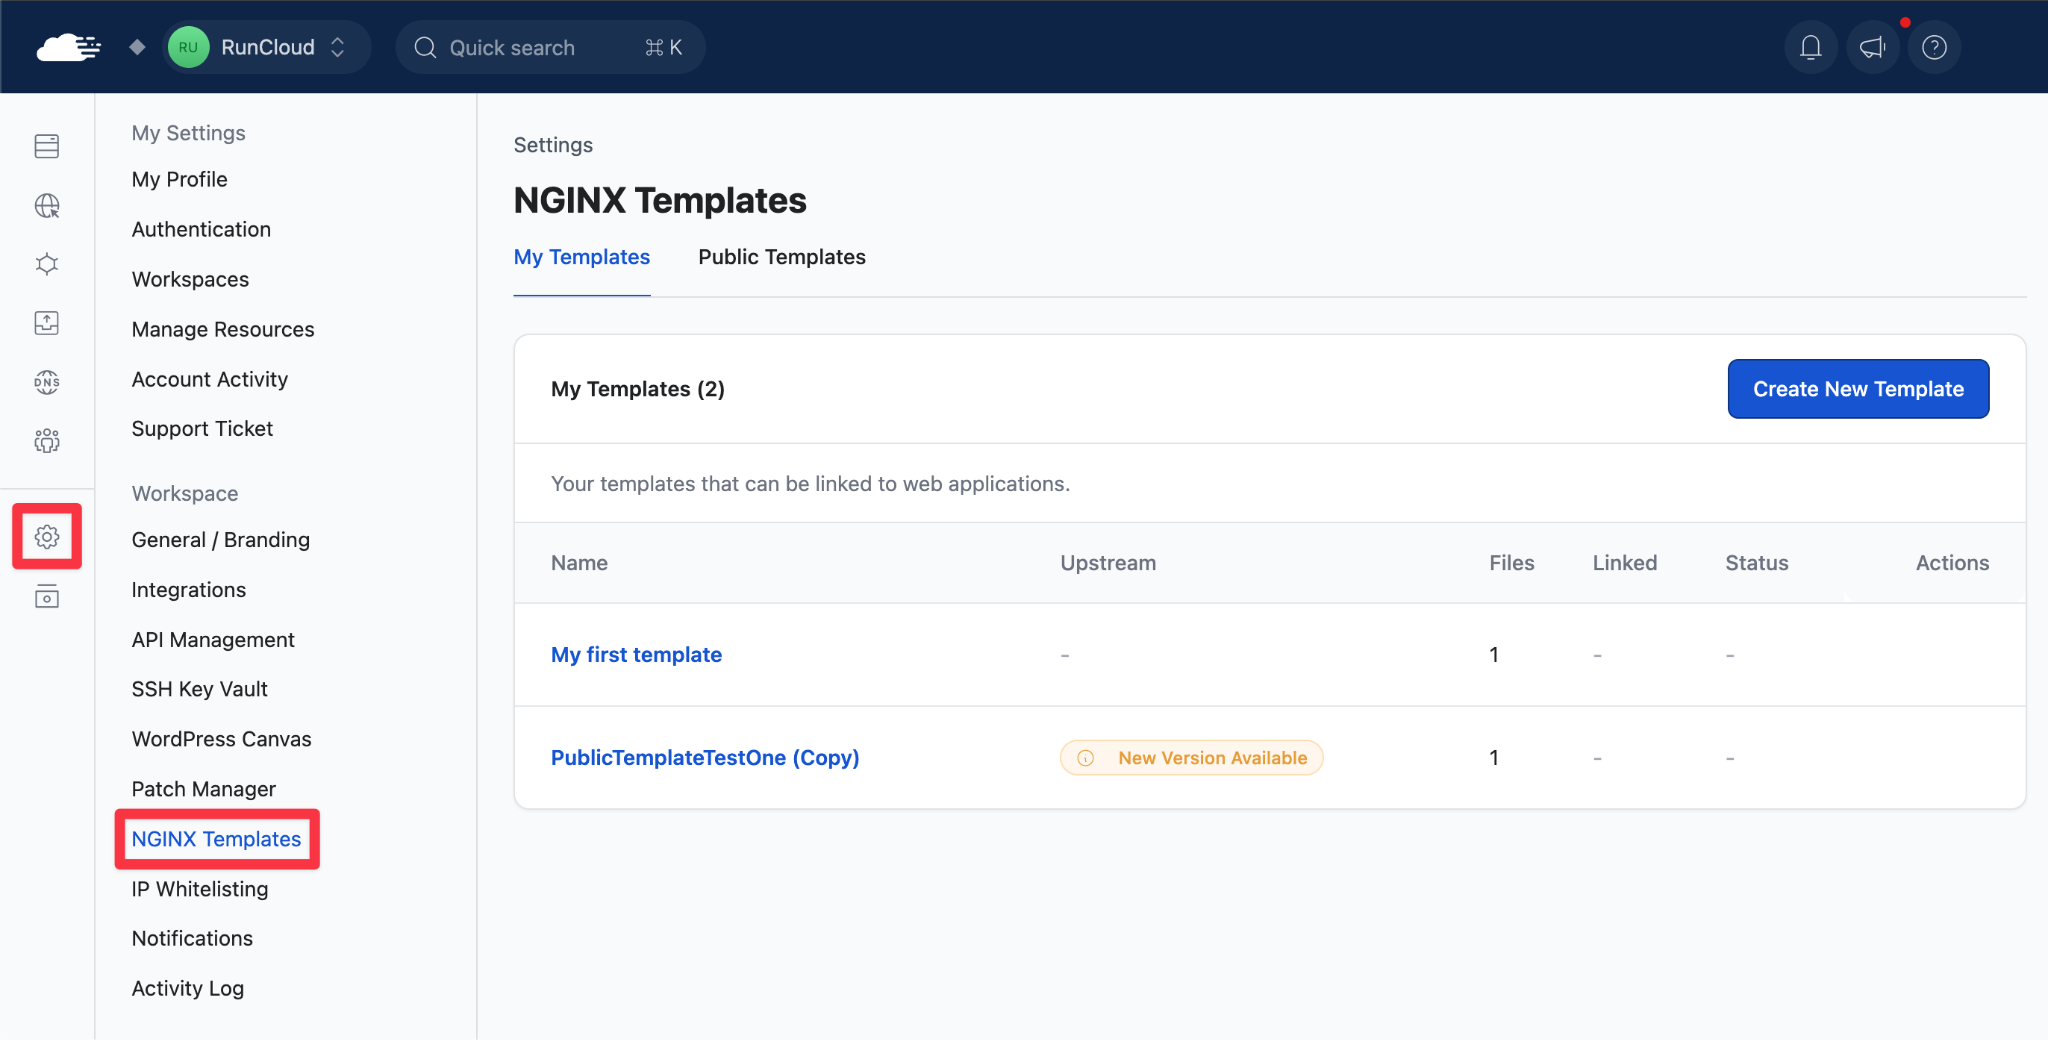Open the notifications bell
The width and height of the screenshot is (2048, 1040).
[x=1811, y=47]
